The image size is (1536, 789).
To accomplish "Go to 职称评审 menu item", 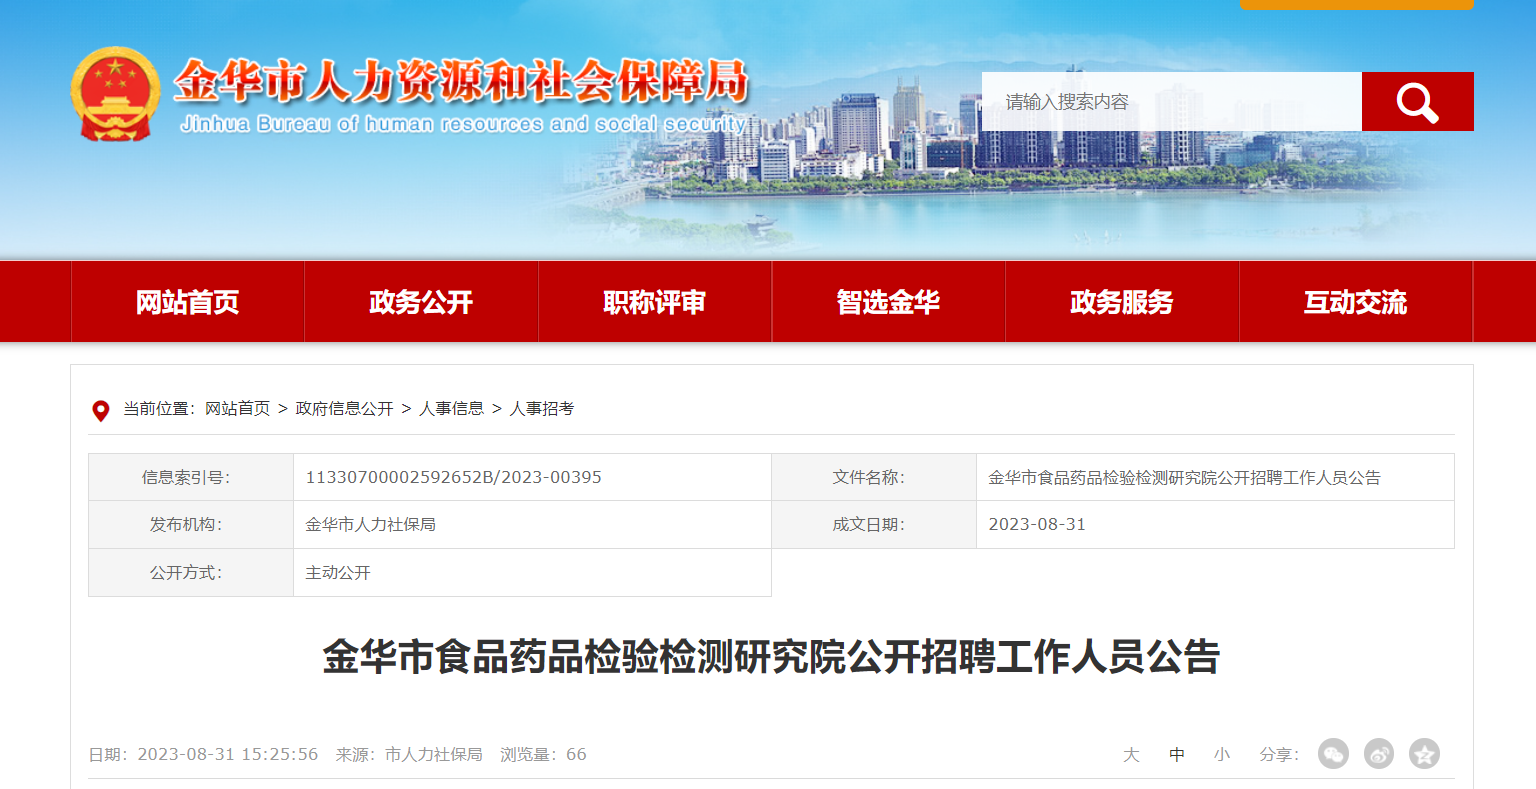I will click(x=655, y=302).
